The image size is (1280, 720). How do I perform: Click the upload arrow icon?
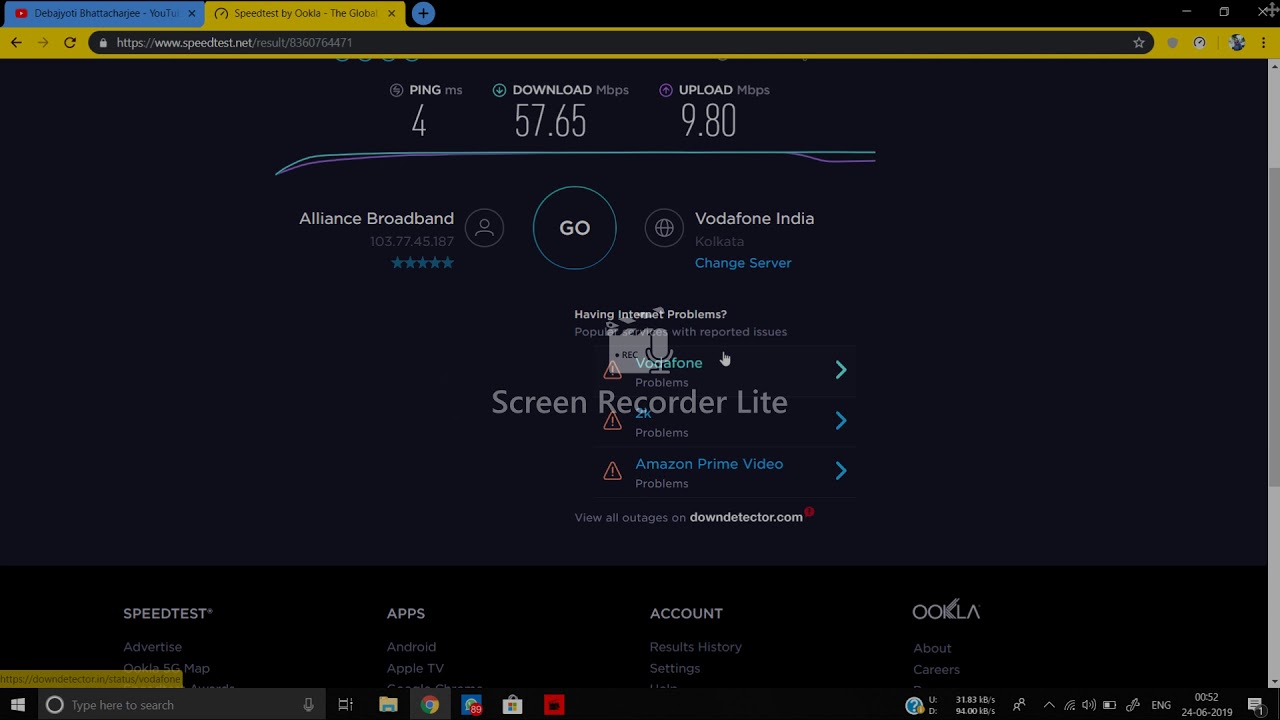click(666, 90)
